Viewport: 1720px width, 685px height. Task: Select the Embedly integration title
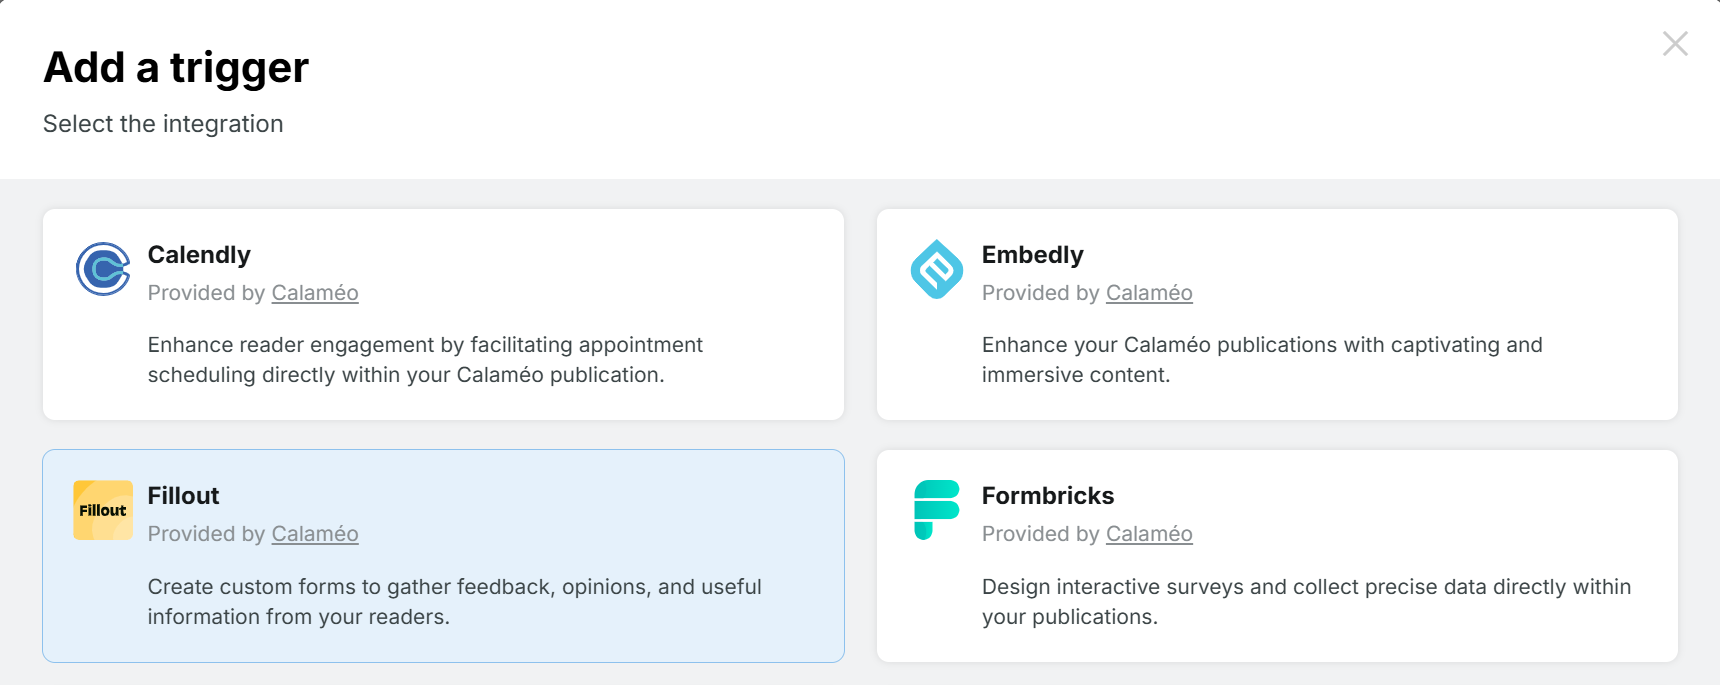[1032, 255]
